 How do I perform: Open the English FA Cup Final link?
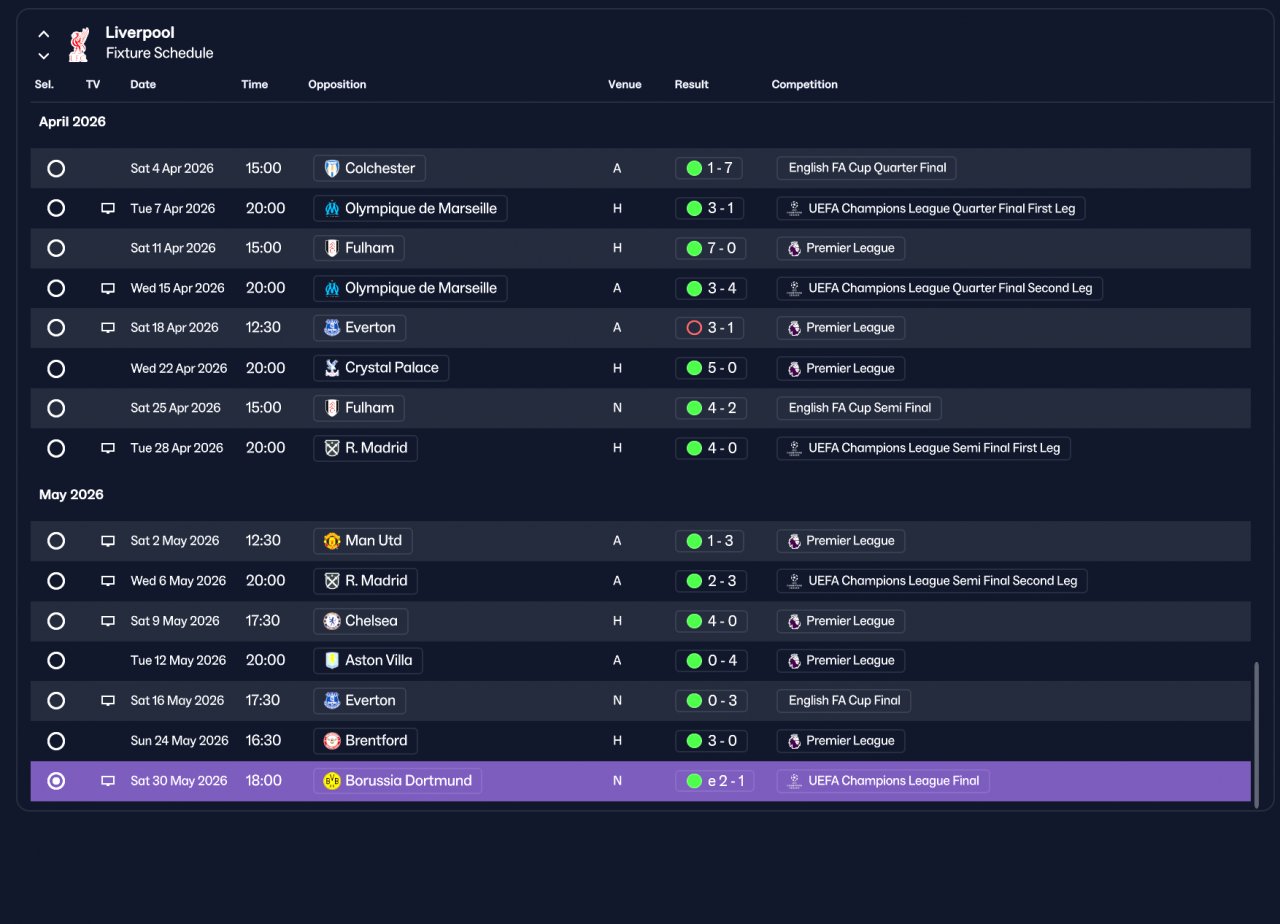844,701
